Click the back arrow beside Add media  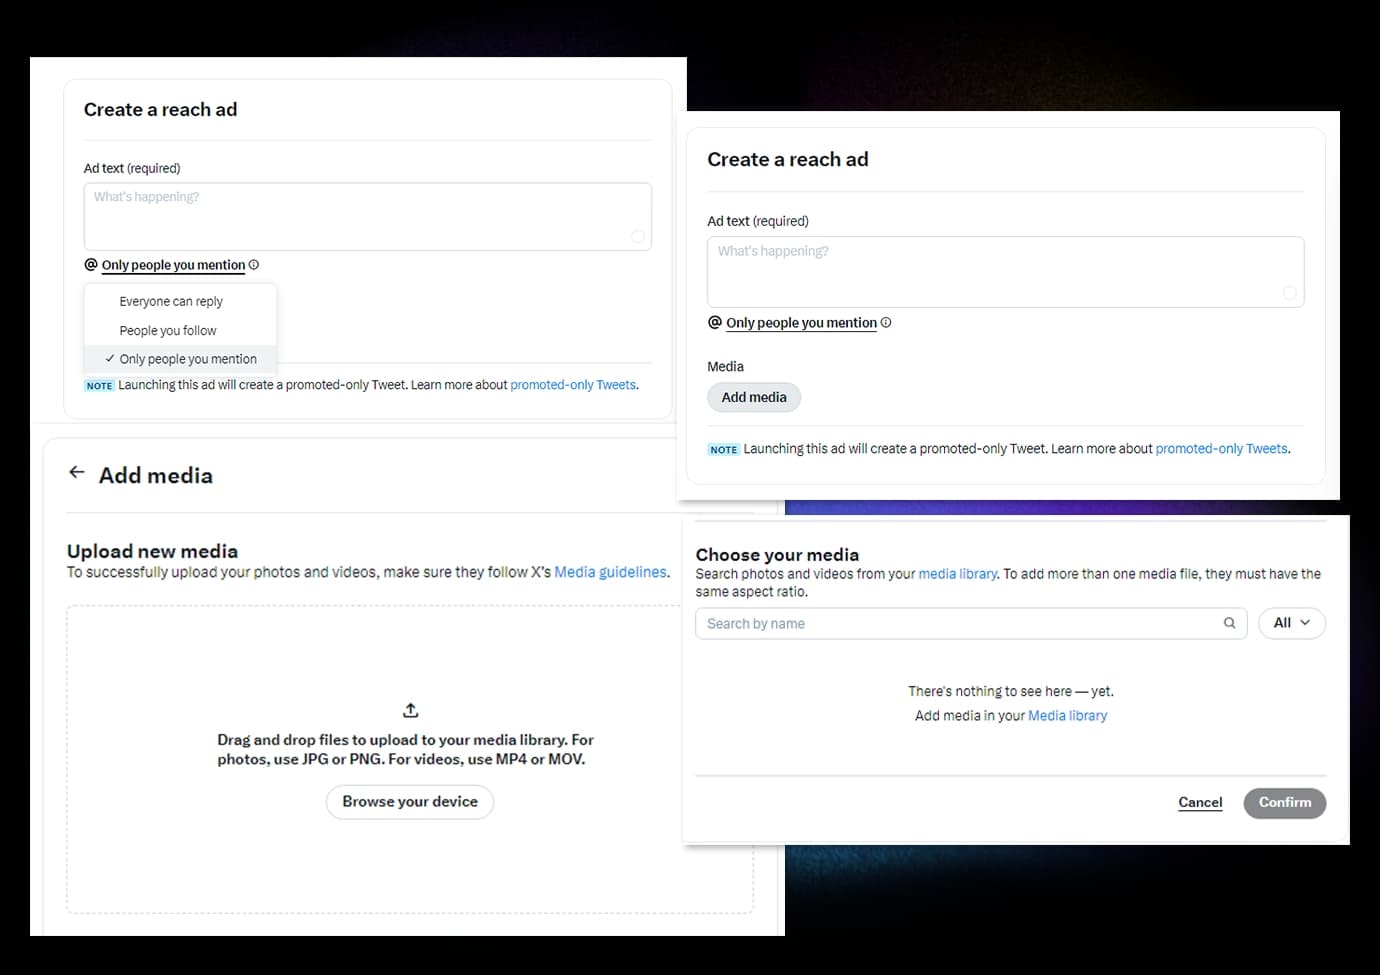tap(77, 473)
